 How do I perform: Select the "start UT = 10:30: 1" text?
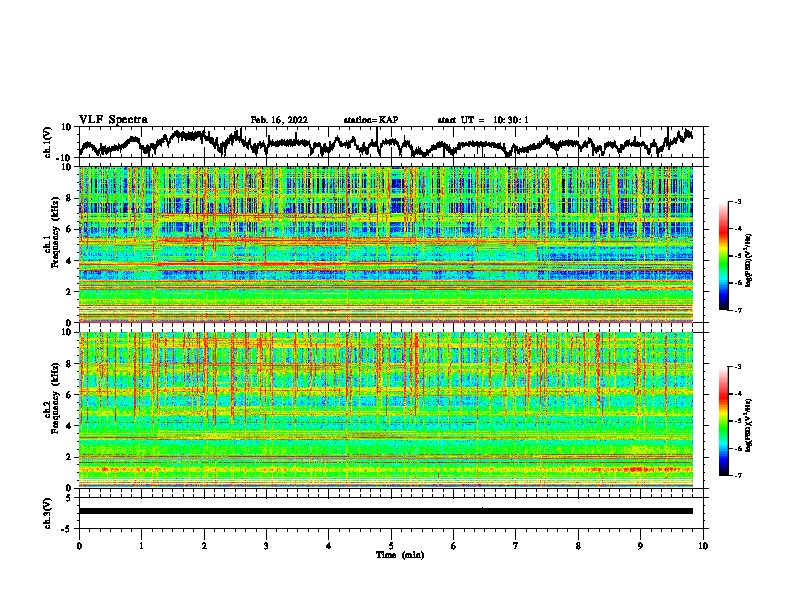483,120
